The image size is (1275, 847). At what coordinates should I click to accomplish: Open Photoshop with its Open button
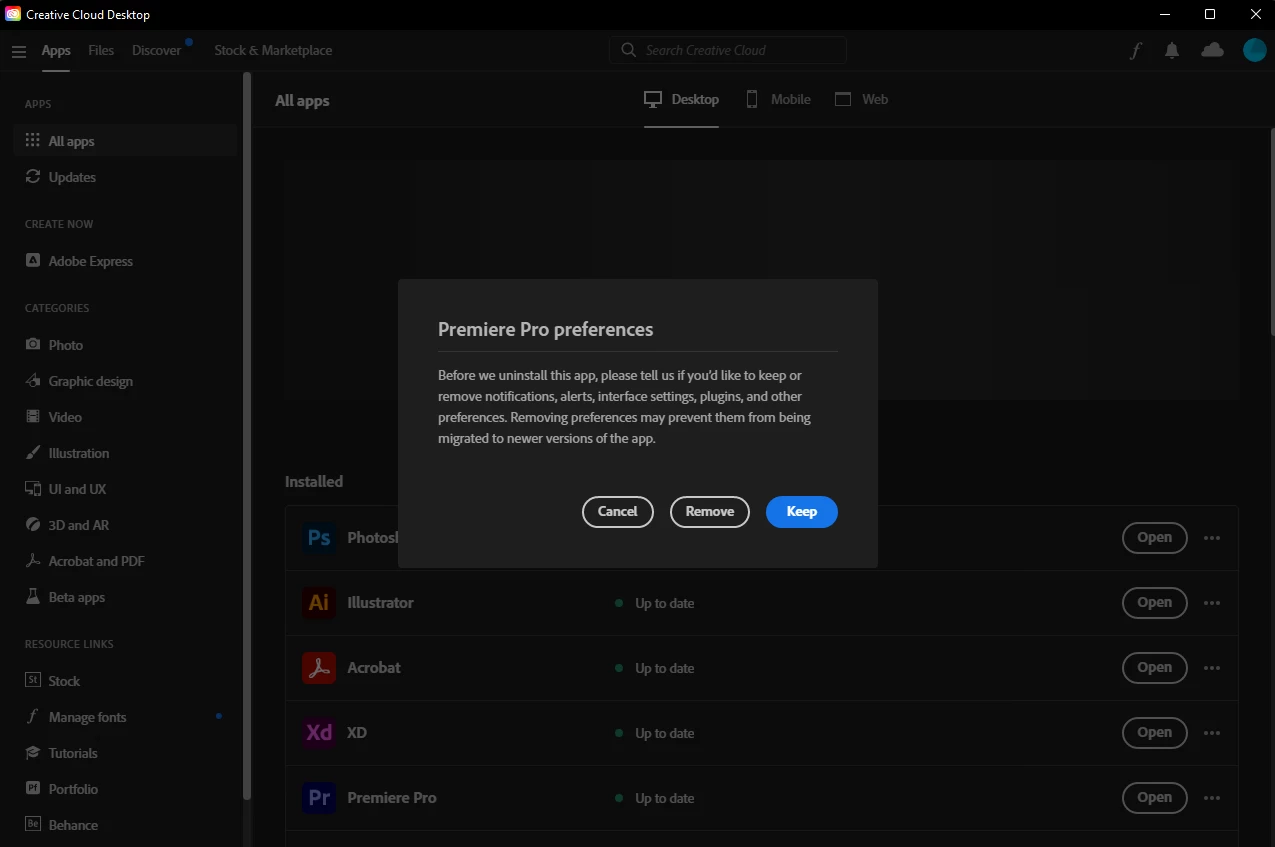coord(1154,538)
